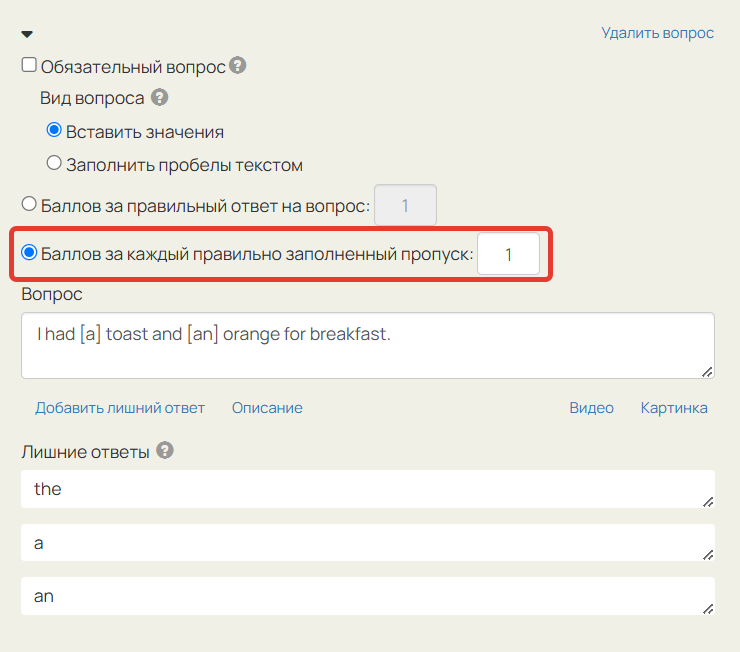The height and width of the screenshot is (652, 740).
Task: Click resize handle of the 'the' answer field
Action: (707, 502)
